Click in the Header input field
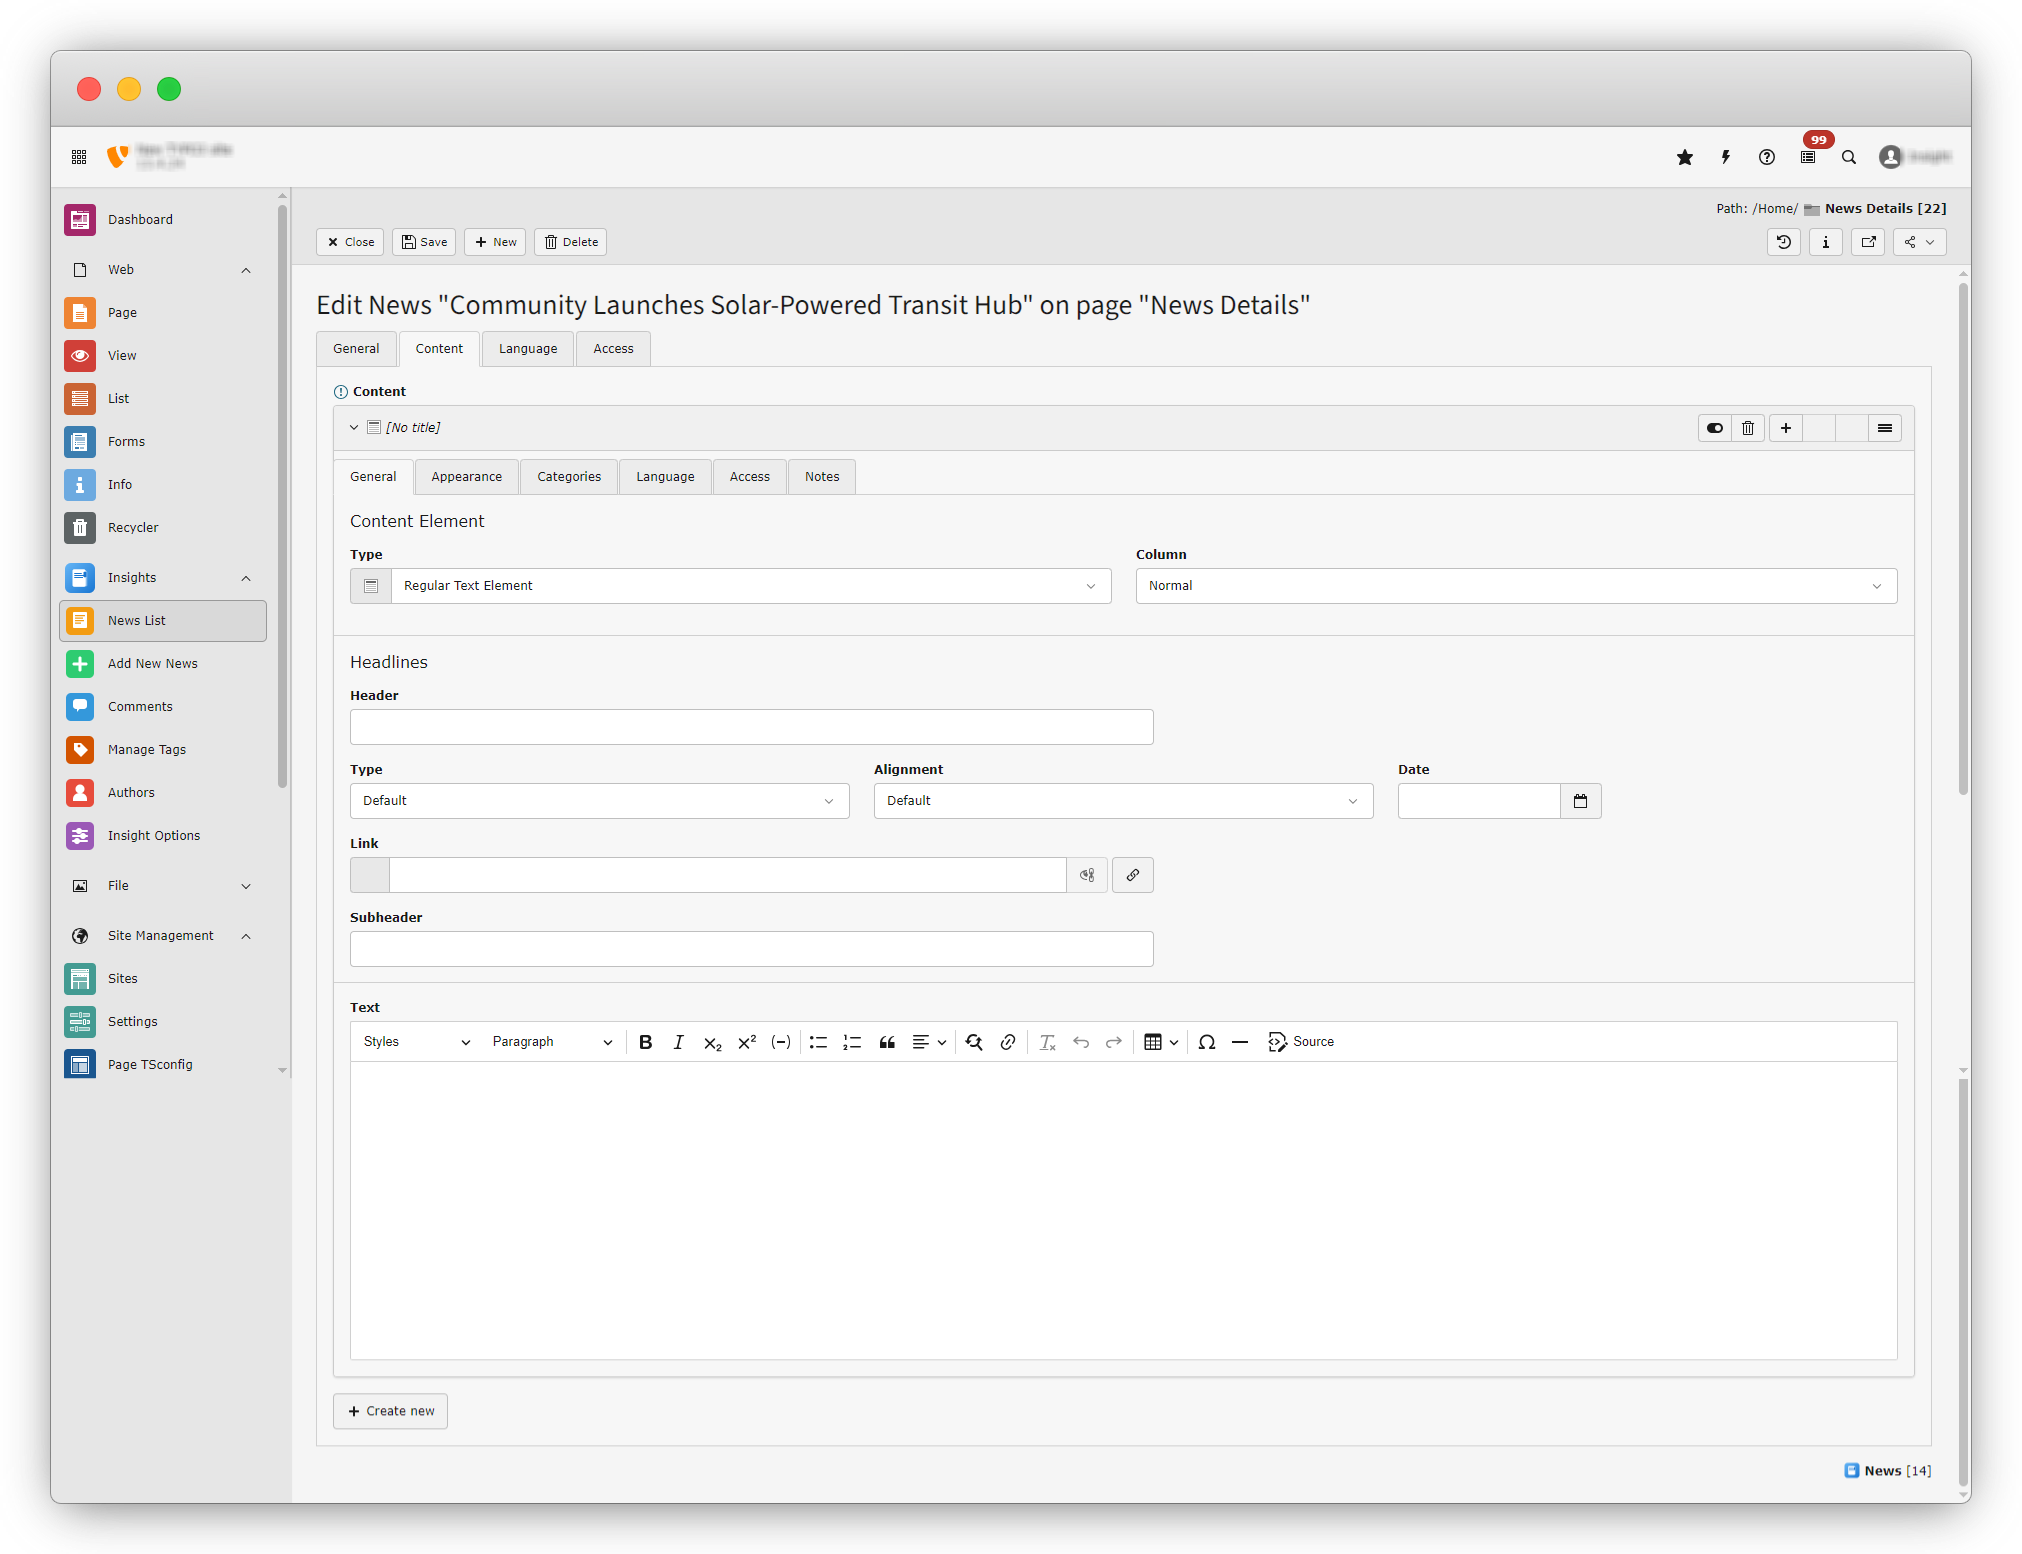 click(x=751, y=727)
